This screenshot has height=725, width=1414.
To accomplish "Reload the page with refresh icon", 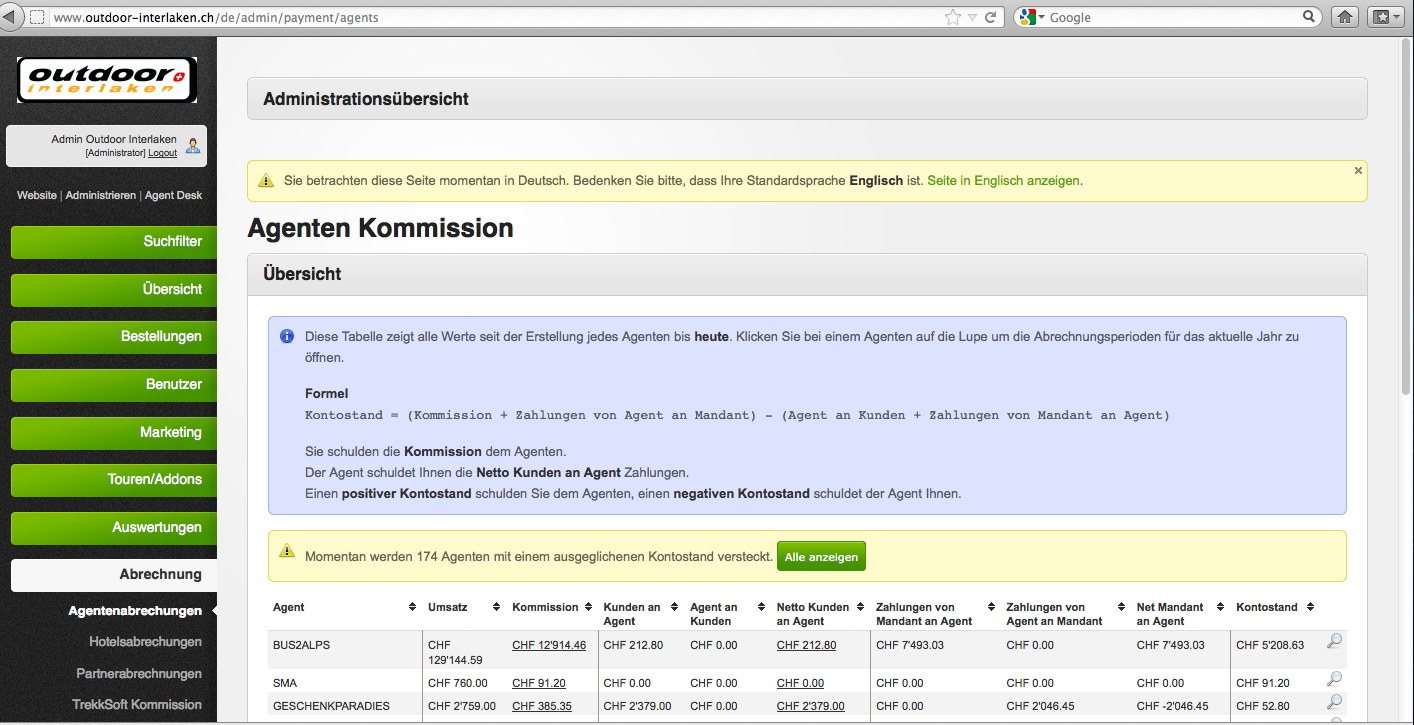I will [x=990, y=17].
